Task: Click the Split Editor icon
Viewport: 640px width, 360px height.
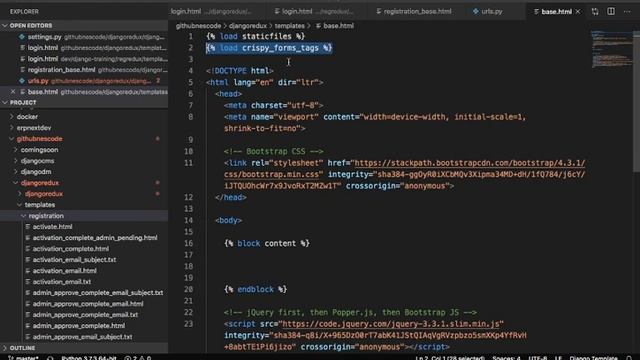Action: tap(611, 11)
